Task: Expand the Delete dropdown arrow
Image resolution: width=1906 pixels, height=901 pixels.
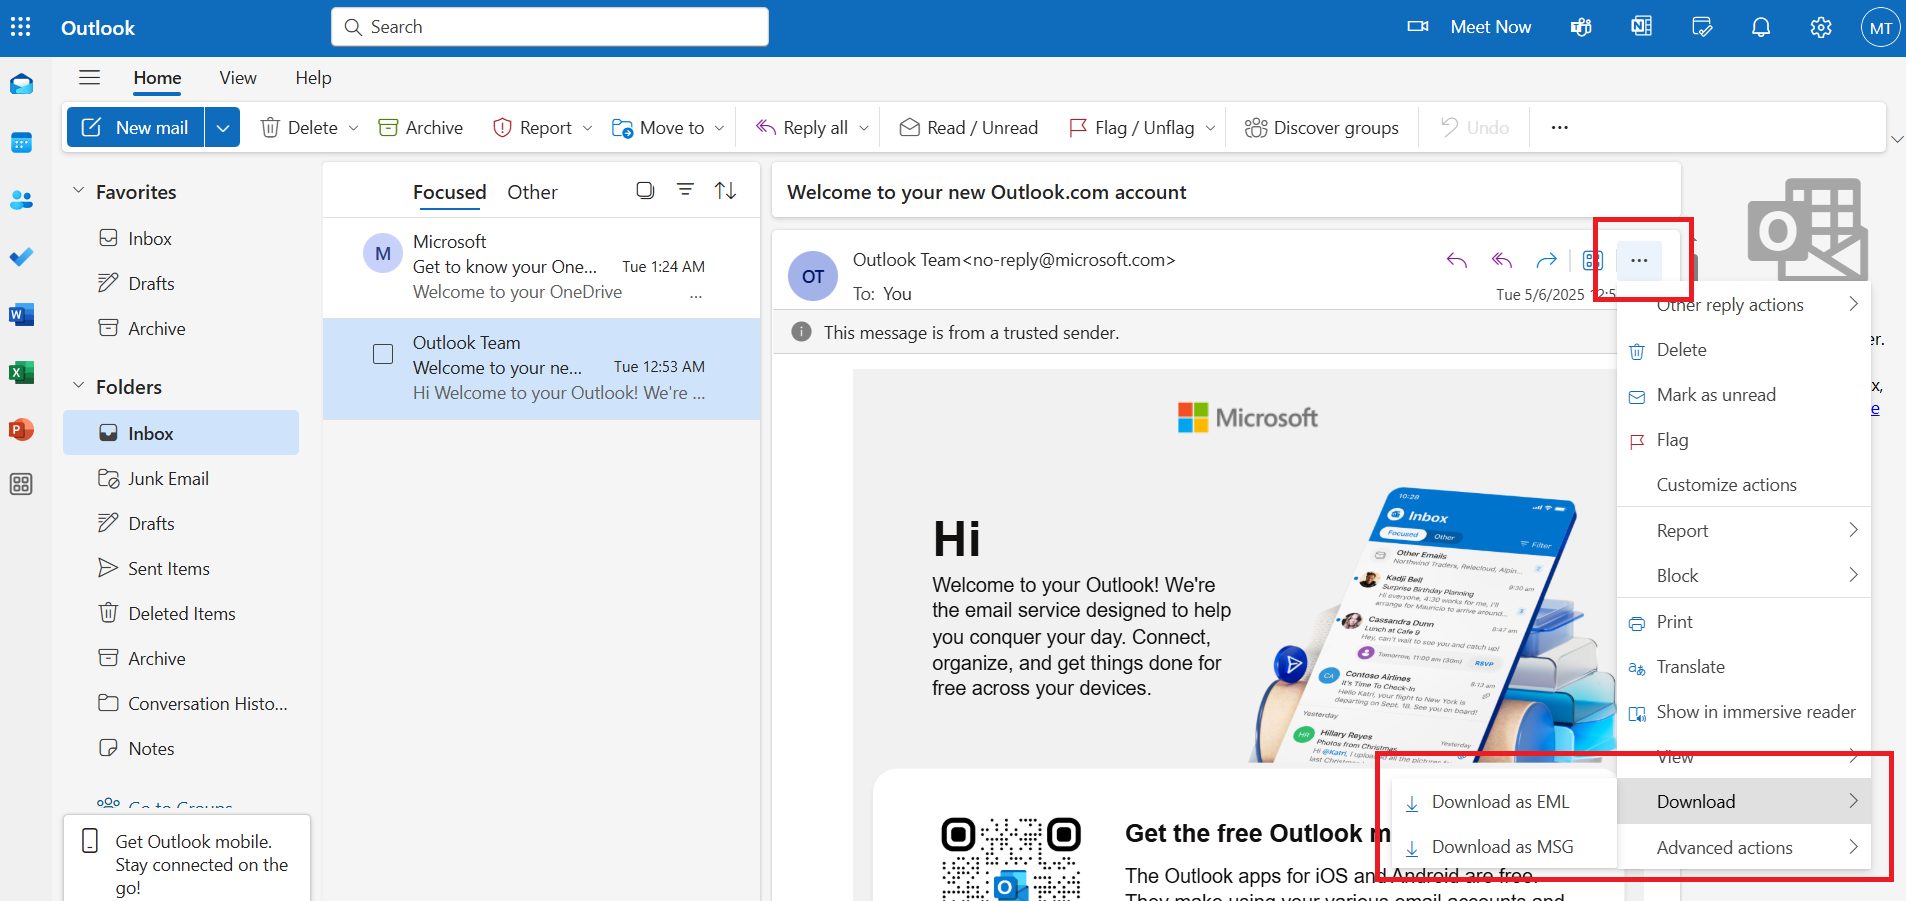Action: click(353, 128)
